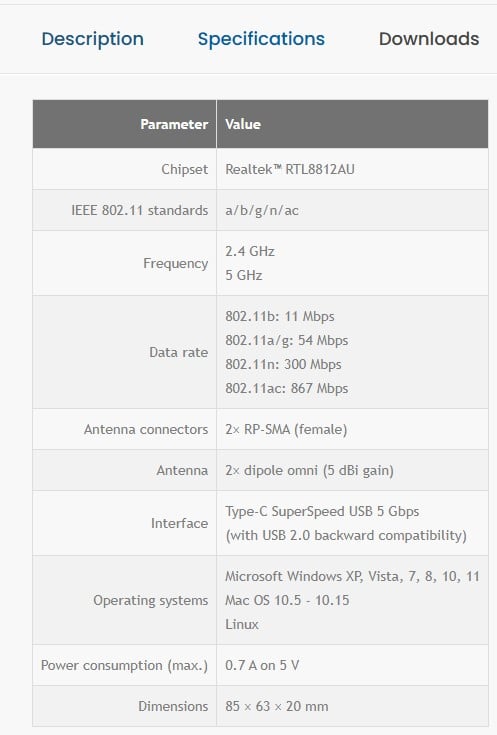This screenshot has width=497, height=735.
Task: Click the Parameter column header
Action: click(174, 124)
